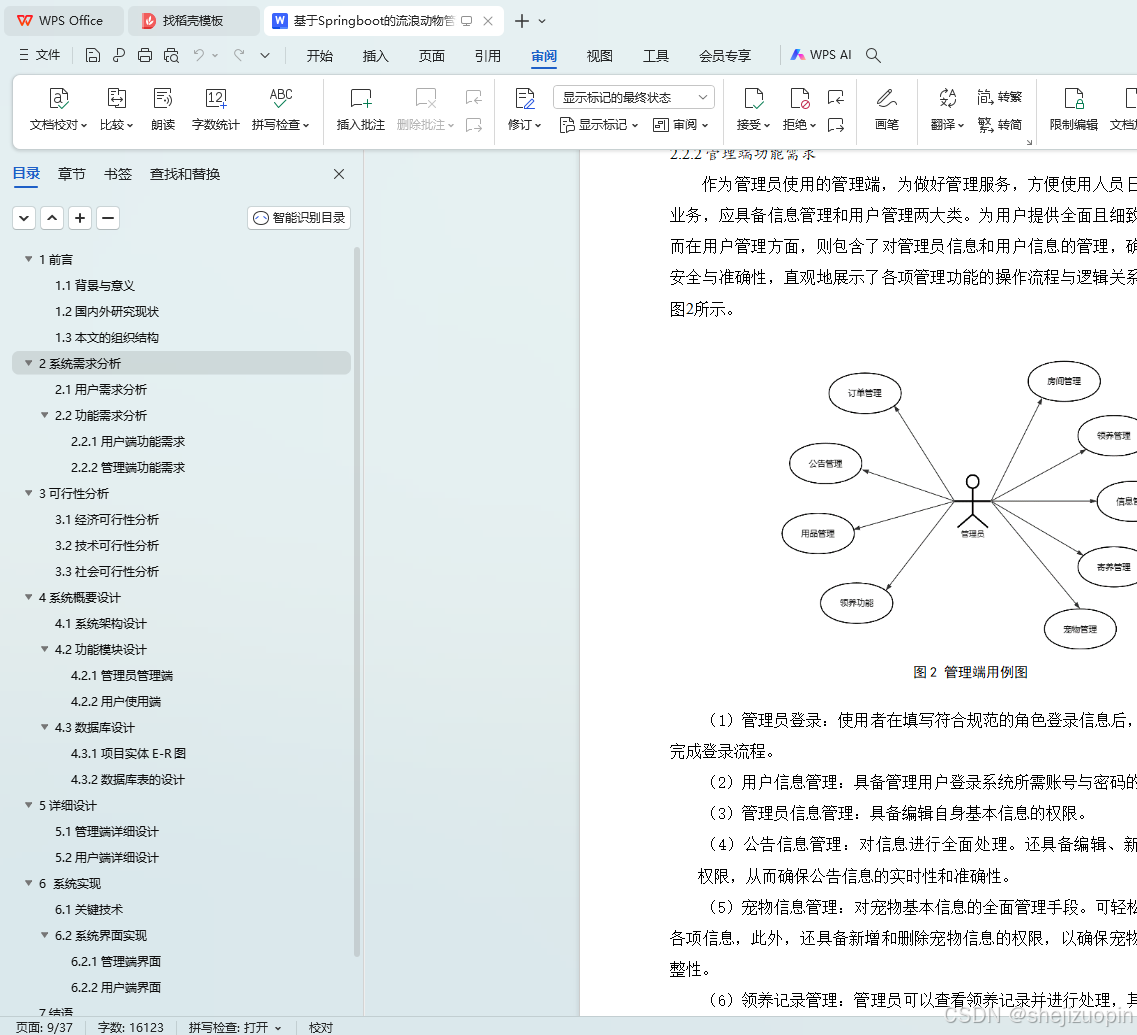Collapse the 6.2 系统界面实现 node
Viewport: 1137px width, 1035px height.
pos(45,935)
